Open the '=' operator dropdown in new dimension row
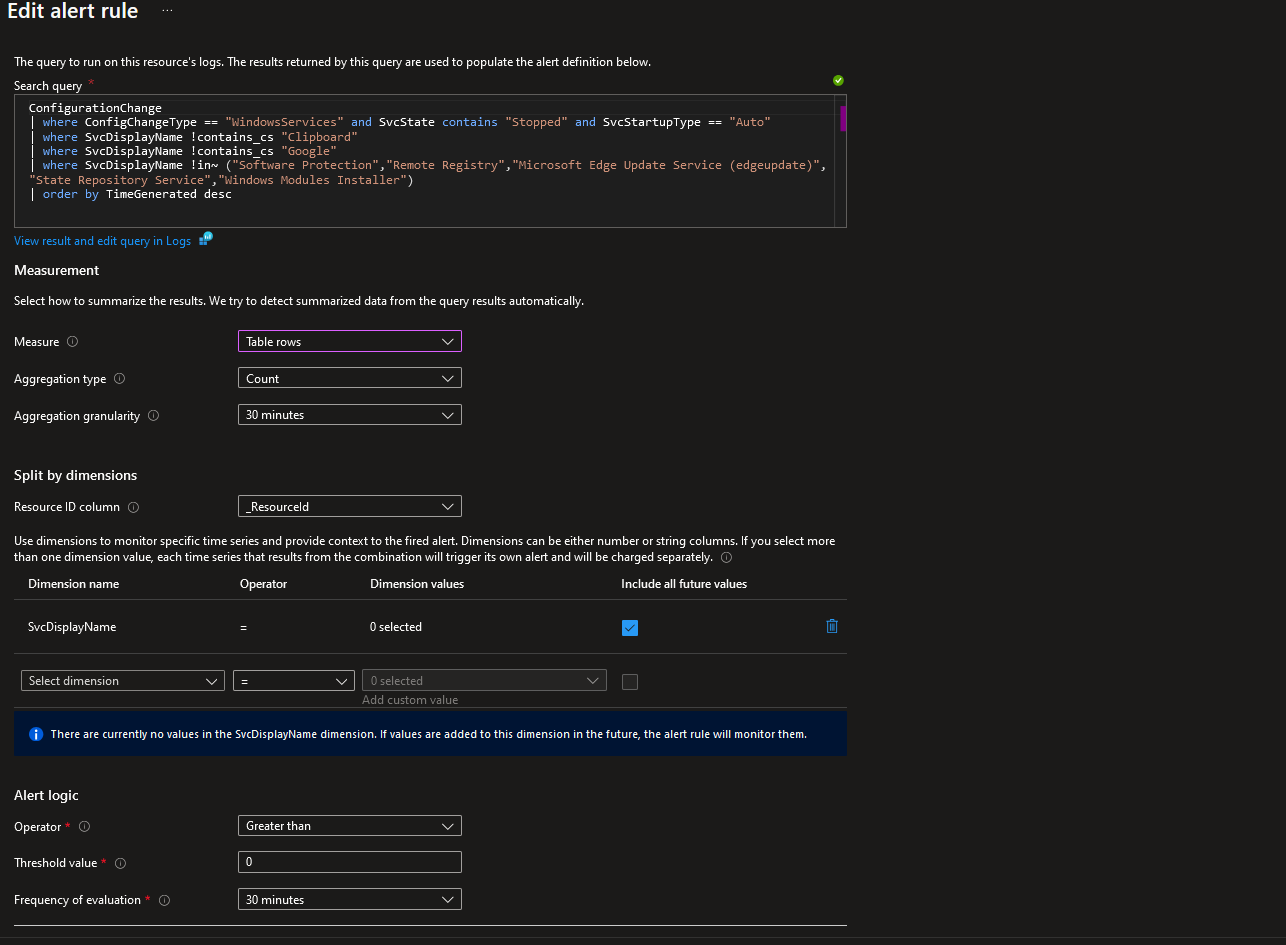The image size is (1286, 945). pos(294,680)
